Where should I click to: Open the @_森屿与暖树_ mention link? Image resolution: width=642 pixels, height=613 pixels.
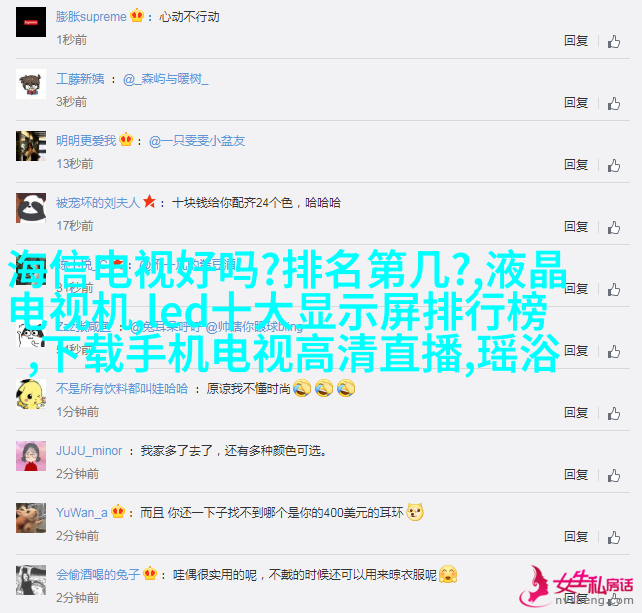tap(165, 79)
